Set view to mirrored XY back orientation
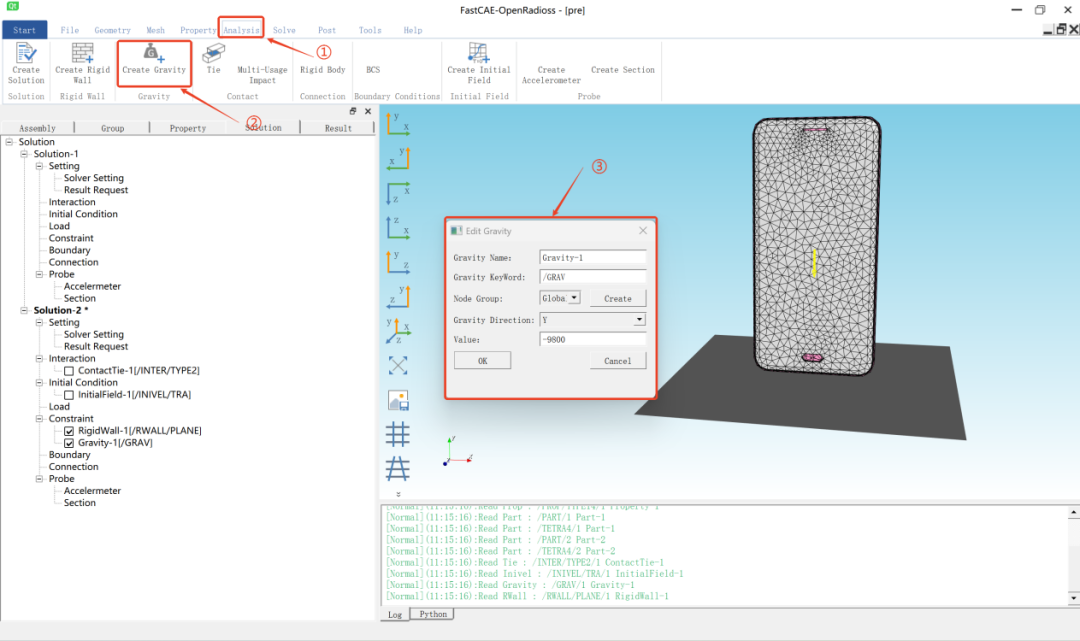Screen dimensions: 1080x641 click(x=397, y=159)
